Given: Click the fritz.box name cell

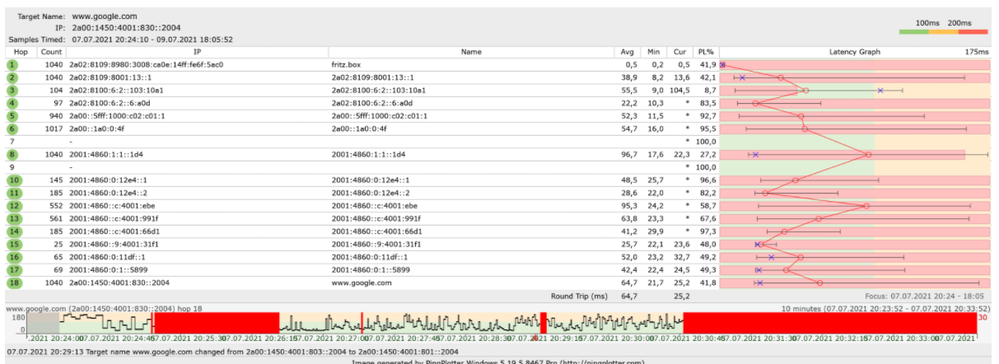Looking at the screenshot, I should point(345,65).
